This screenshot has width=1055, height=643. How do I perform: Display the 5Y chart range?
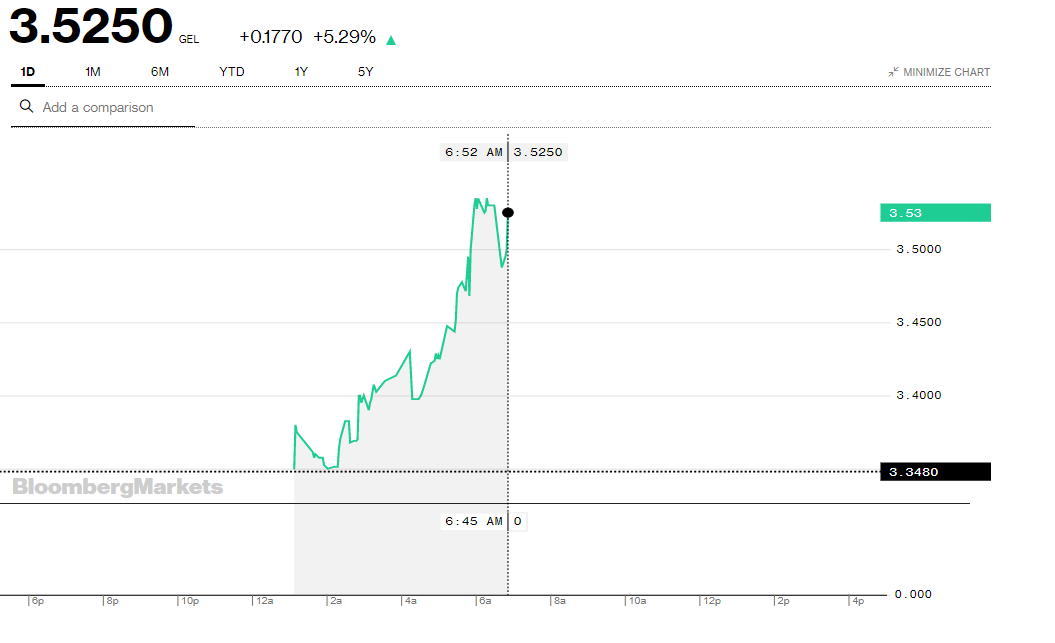point(366,72)
